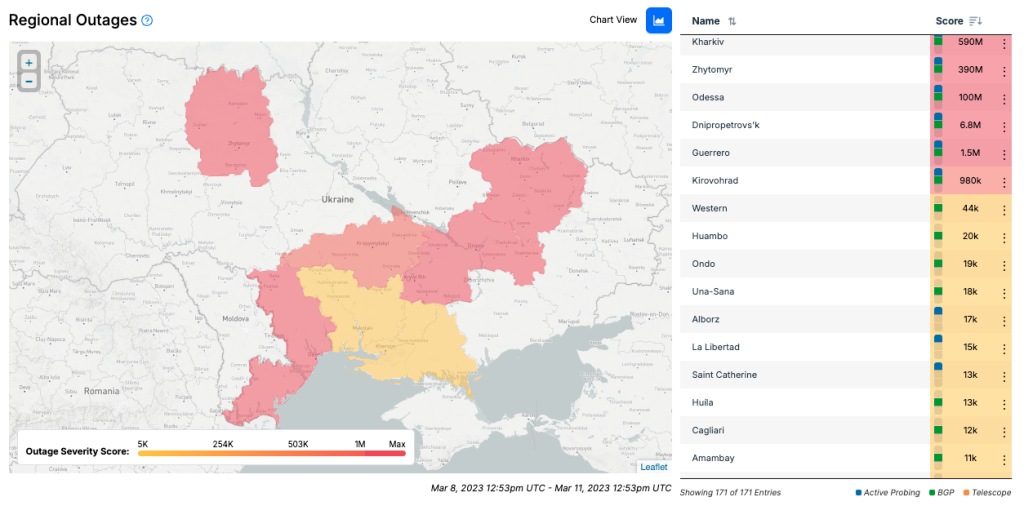Expand options for the Odessa row
The height and width of the screenshot is (506, 1024).
click(x=1004, y=98)
